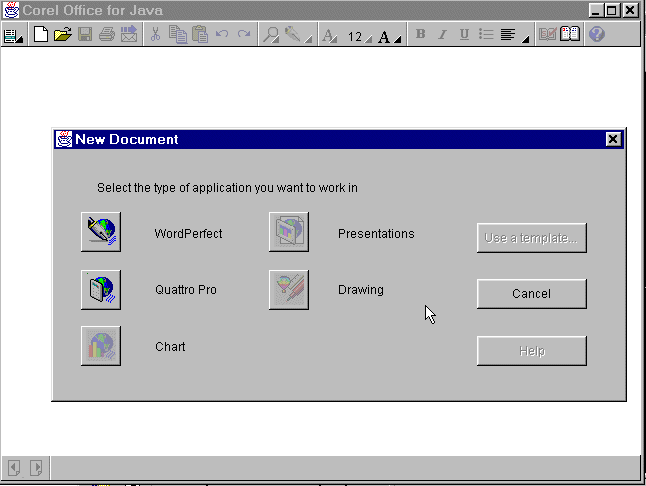Click the Drawing label text
Image resolution: width=646 pixels, height=486 pixels.
tap(361, 290)
